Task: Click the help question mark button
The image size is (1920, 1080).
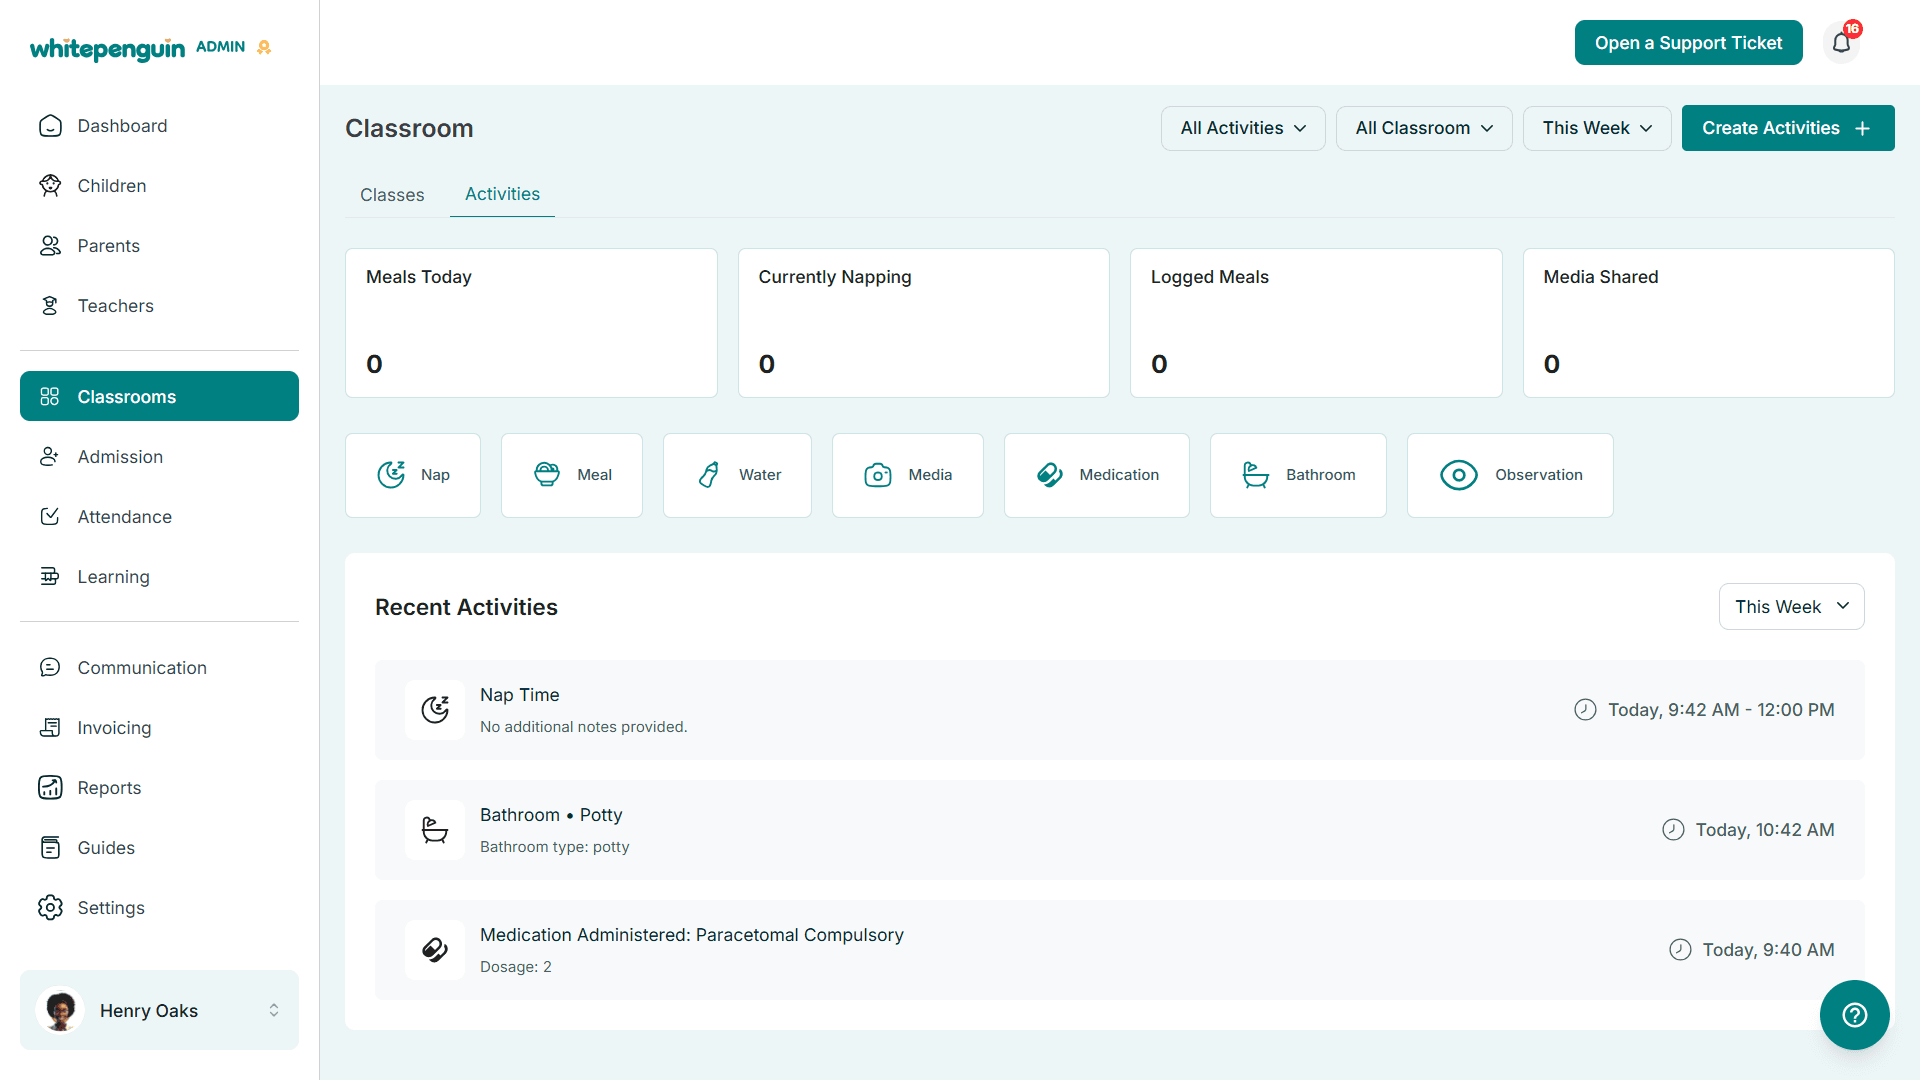Action: (x=1854, y=1015)
